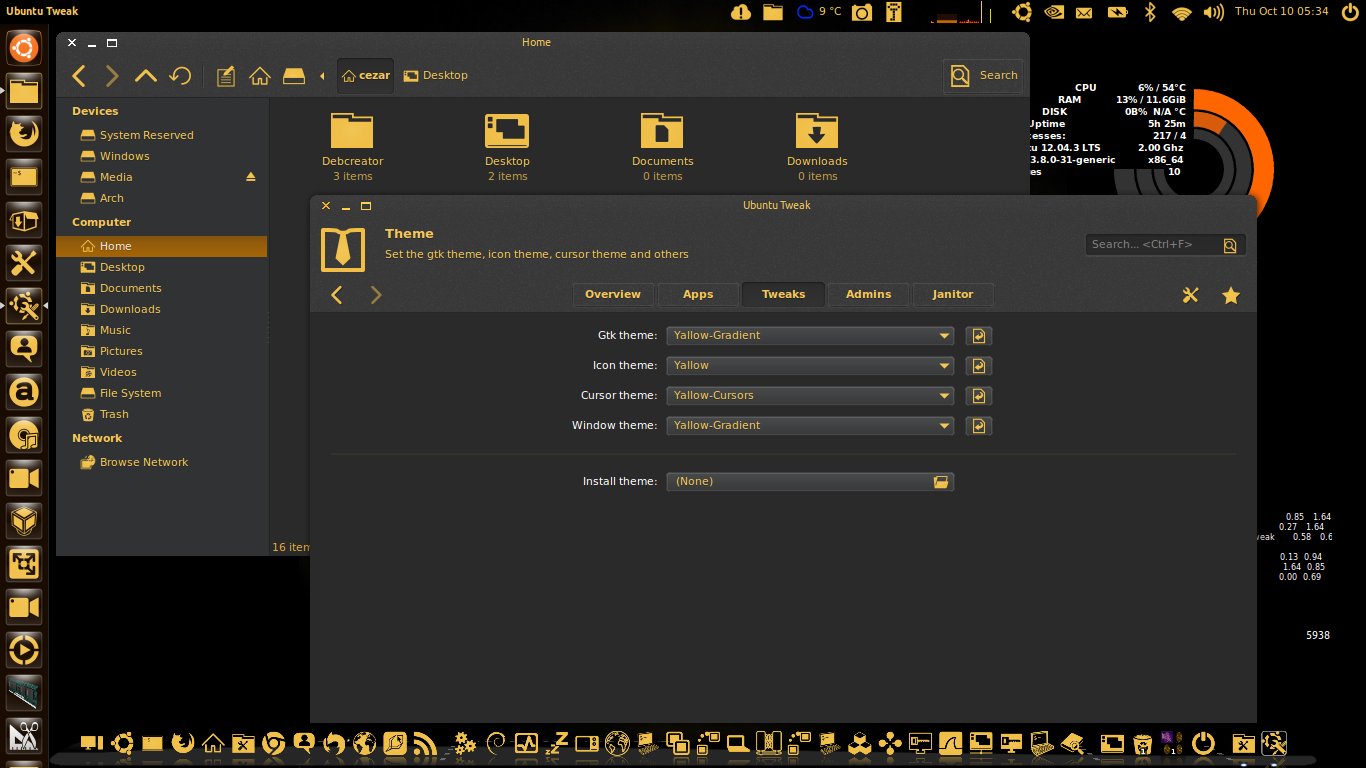Click the edit location icon in file manager
The width and height of the screenshot is (1366, 768).
click(x=226, y=76)
